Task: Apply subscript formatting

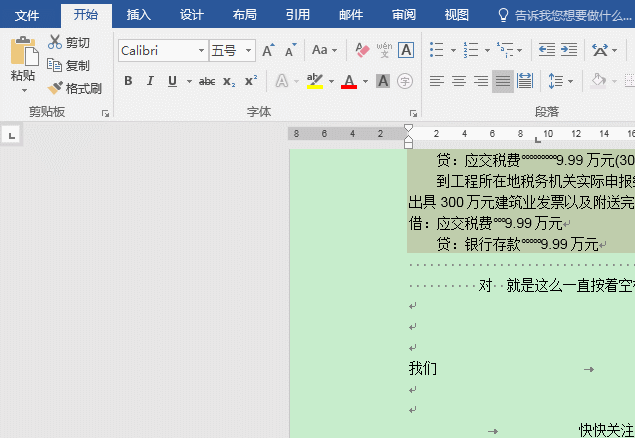Action: [229, 81]
